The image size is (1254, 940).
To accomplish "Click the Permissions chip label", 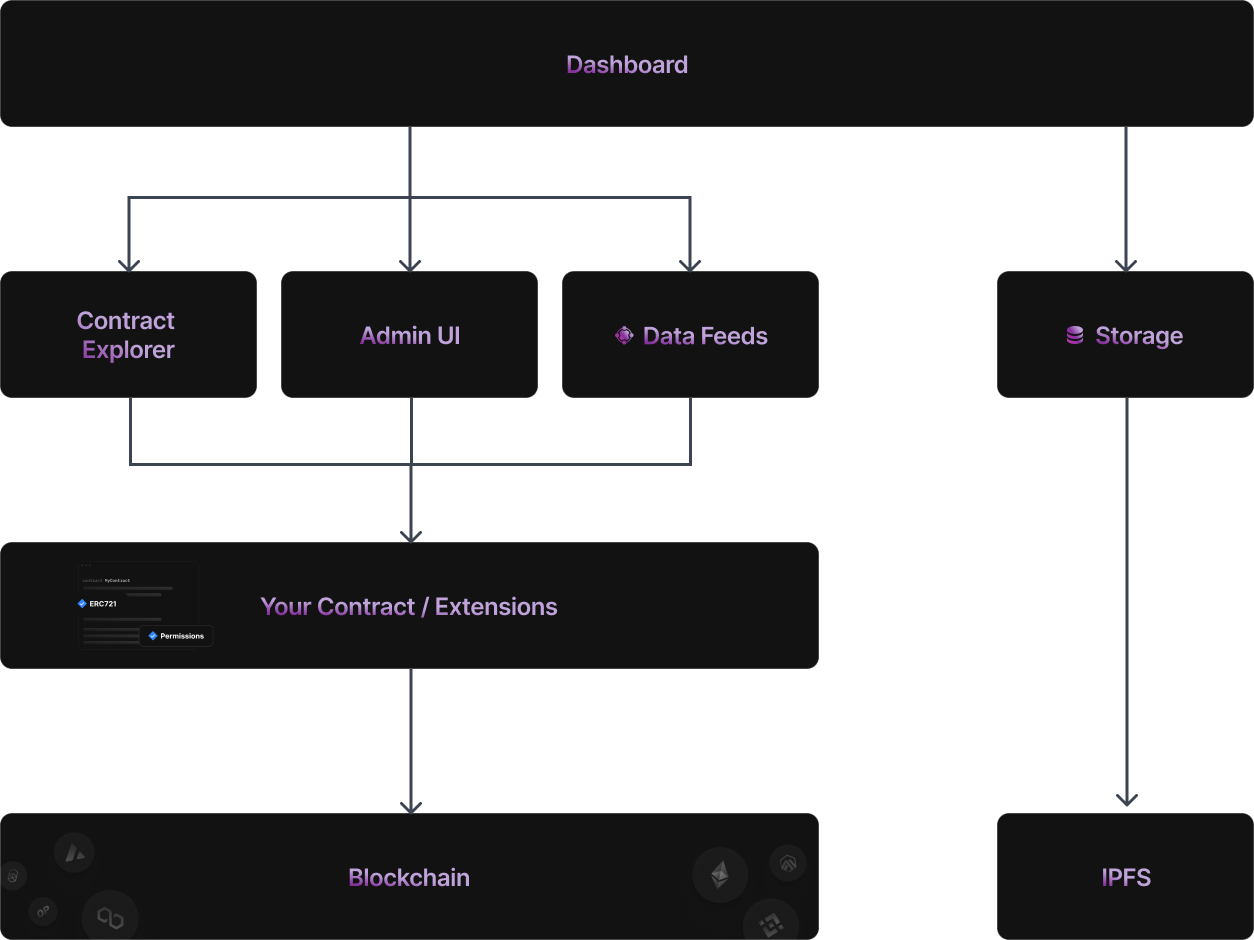I will pos(182,636).
